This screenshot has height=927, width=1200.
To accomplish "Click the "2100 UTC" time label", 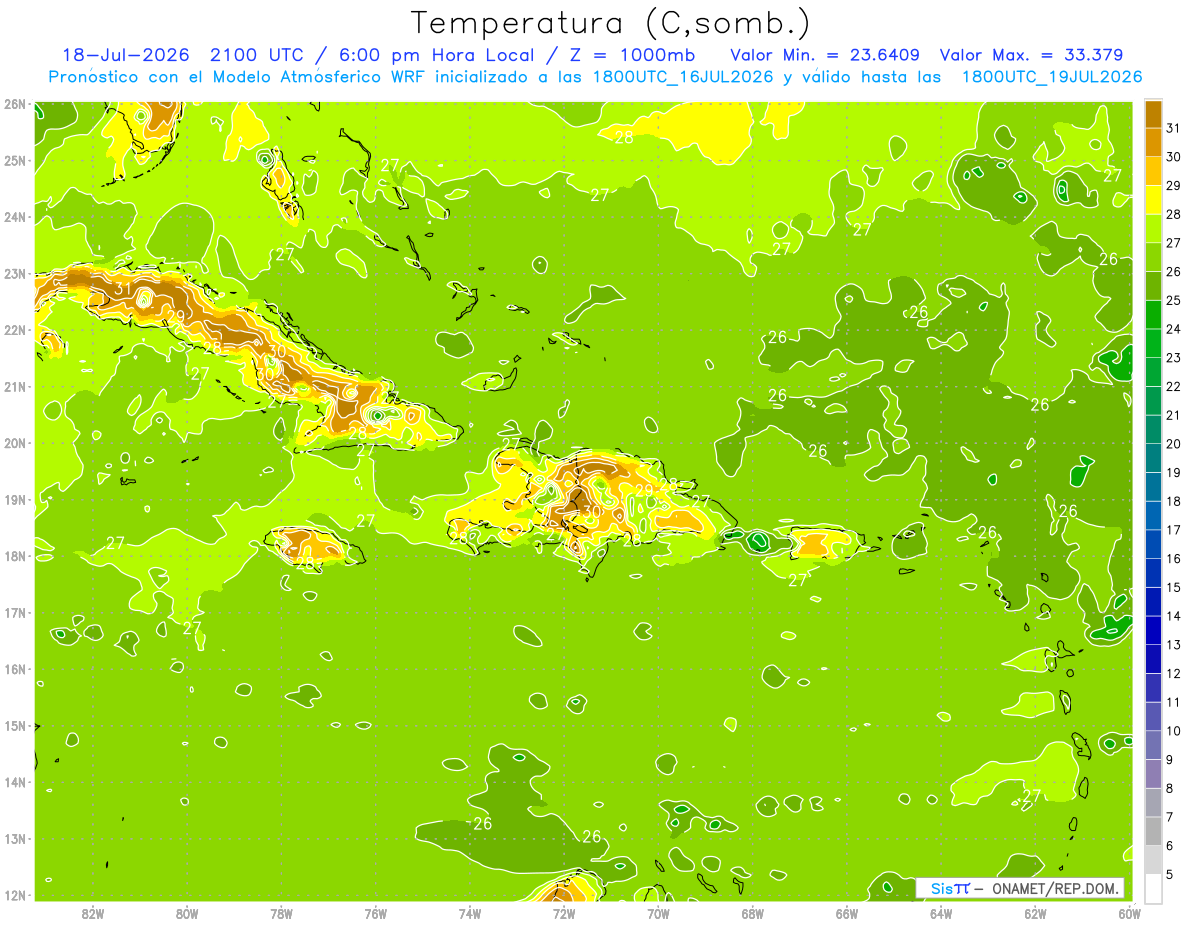I will click(x=257, y=55).
